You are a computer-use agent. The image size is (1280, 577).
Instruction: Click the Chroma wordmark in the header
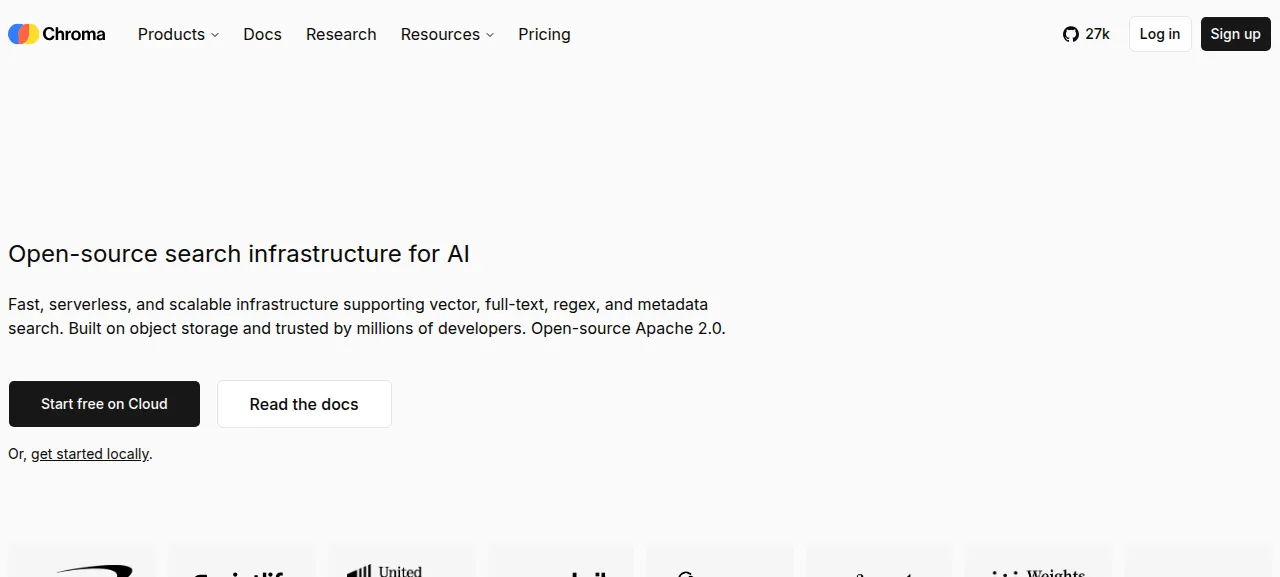[74, 34]
